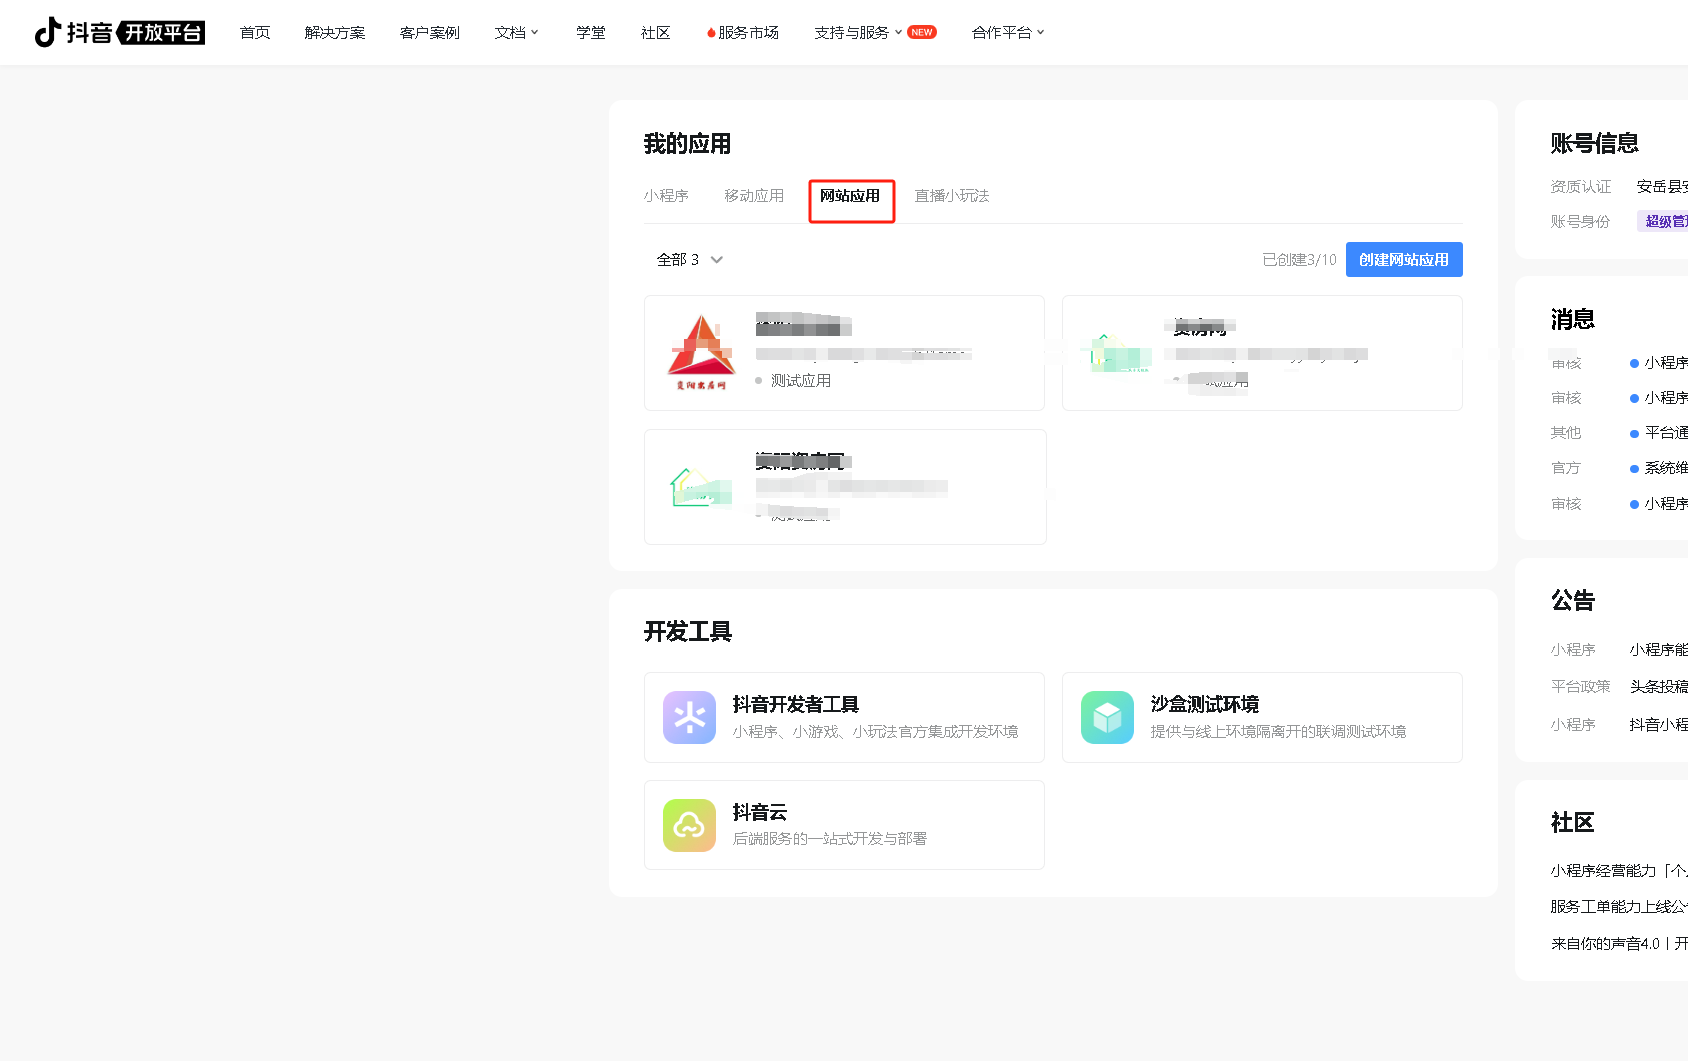Click the house logo of third app
Image resolution: width=1688 pixels, height=1061 pixels.
point(700,488)
